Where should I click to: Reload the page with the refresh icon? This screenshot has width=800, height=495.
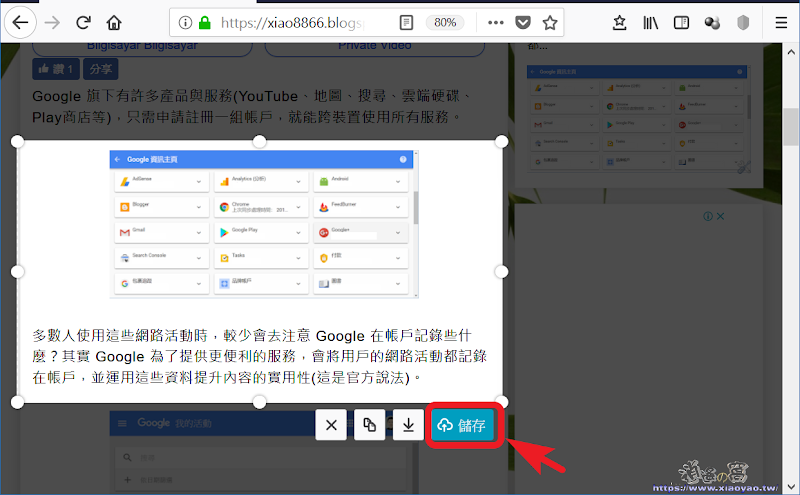[83, 22]
